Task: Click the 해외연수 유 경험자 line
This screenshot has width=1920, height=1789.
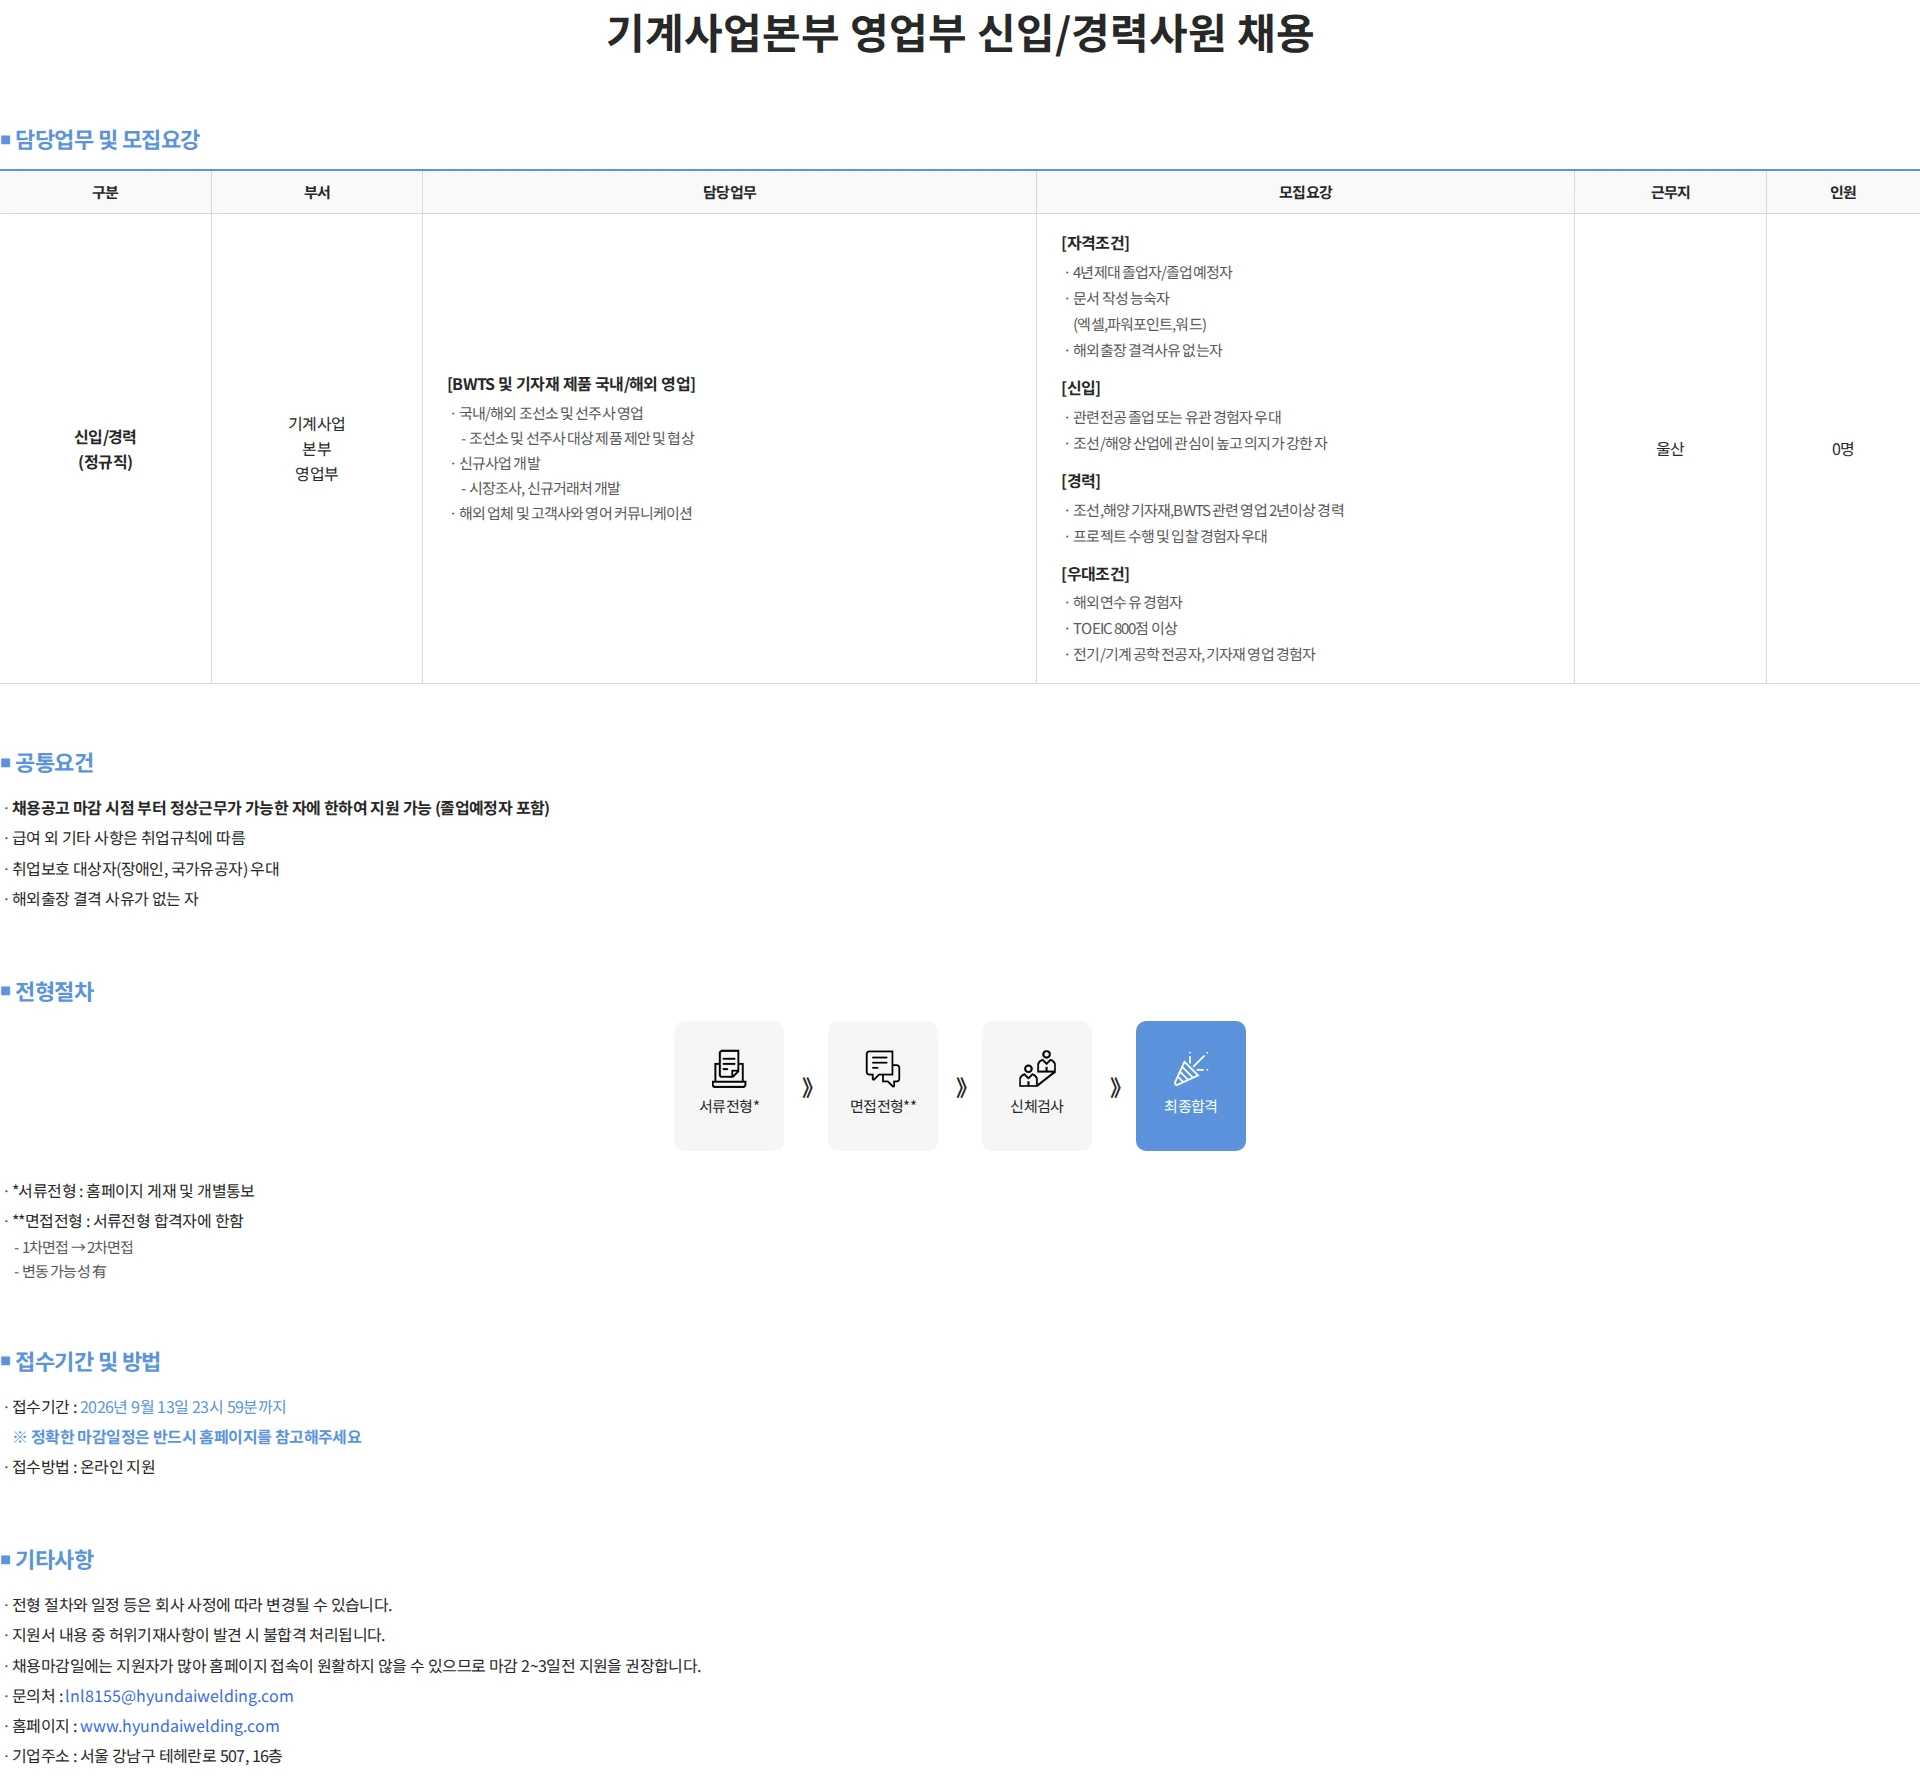Action: click(x=1127, y=602)
